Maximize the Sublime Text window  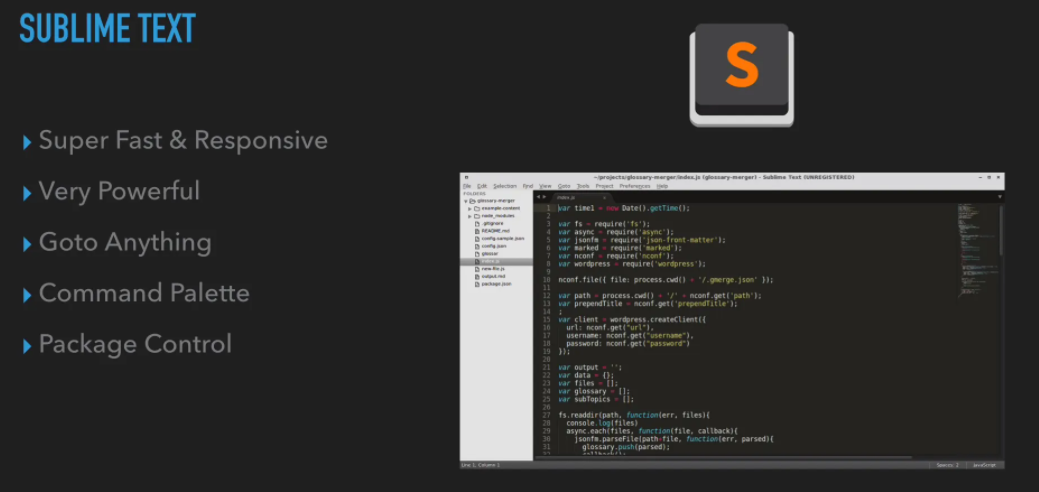click(x=989, y=178)
